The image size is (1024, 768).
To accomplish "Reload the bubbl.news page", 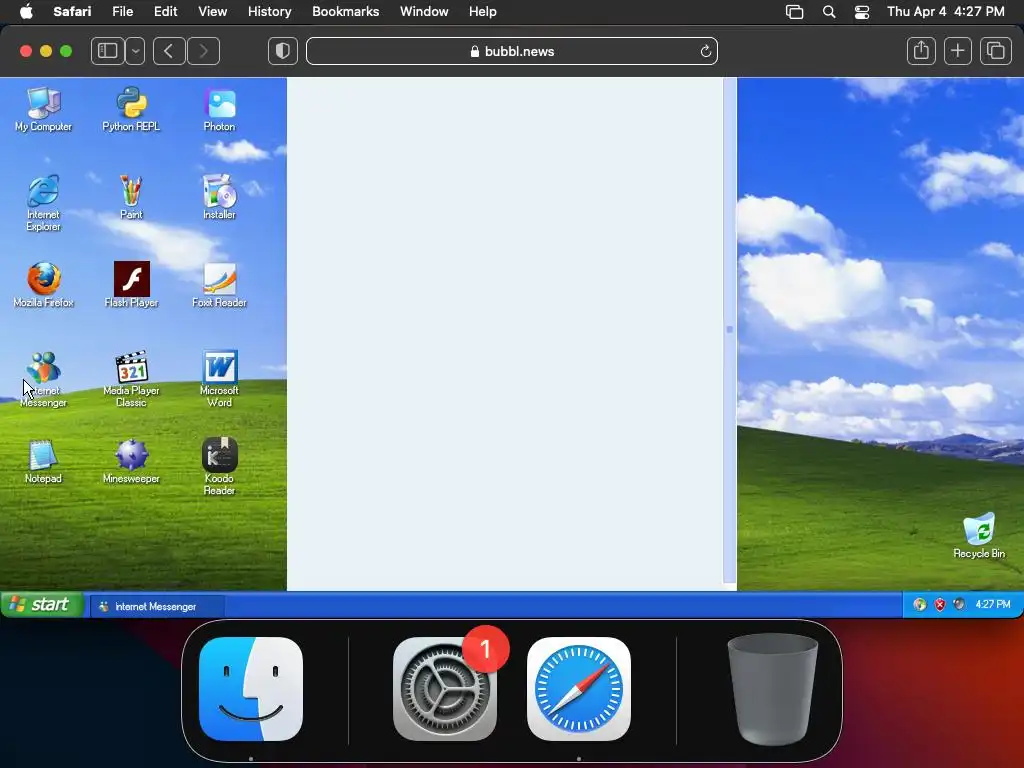I will click(705, 52).
